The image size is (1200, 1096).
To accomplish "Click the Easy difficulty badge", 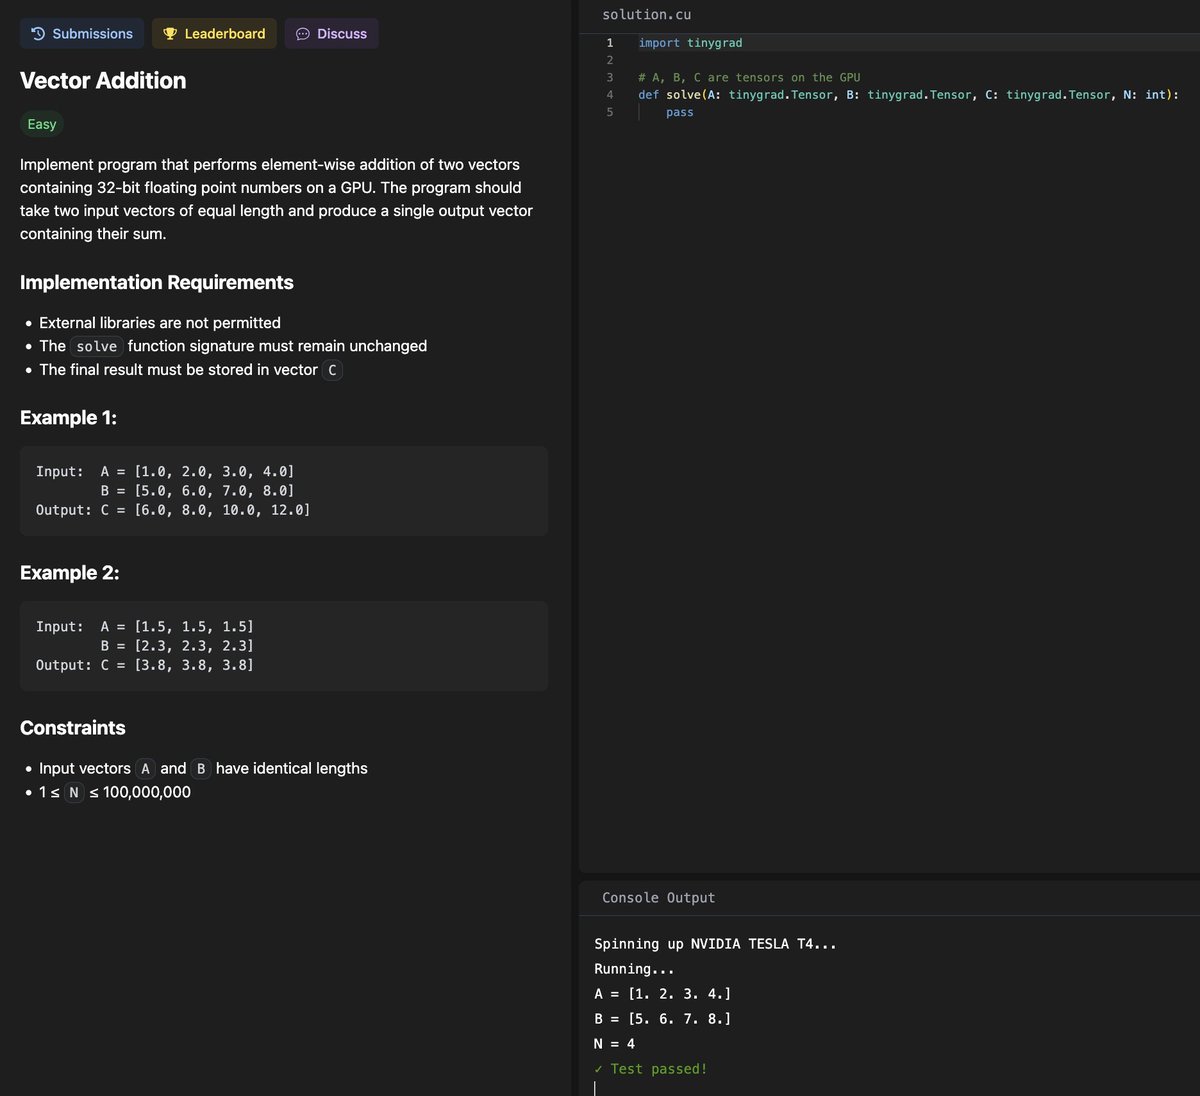I will coord(42,124).
